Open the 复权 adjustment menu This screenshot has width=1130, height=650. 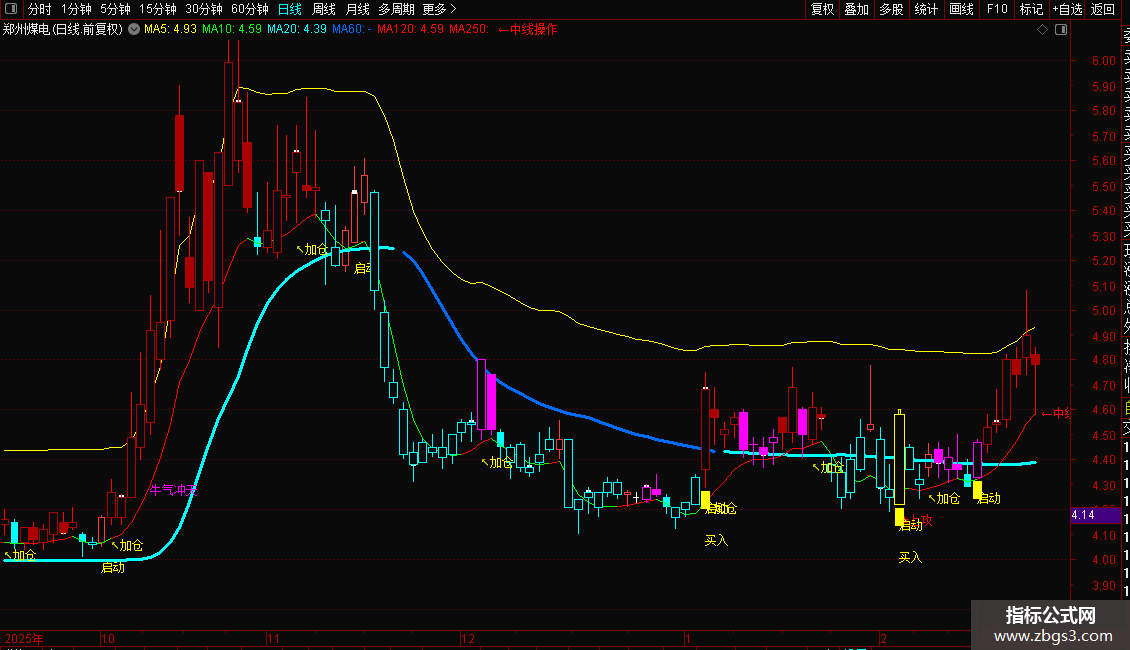pyautogui.click(x=822, y=9)
